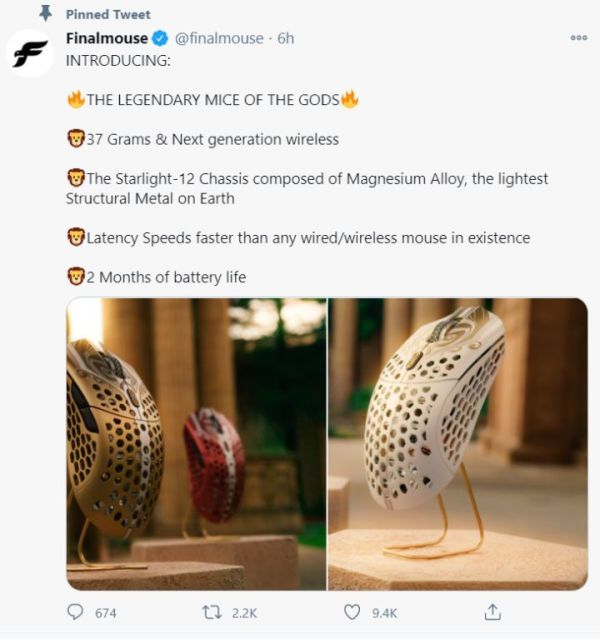This screenshot has width=600, height=639.
Task: Click the retweet arrows icon
Action: [211, 612]
